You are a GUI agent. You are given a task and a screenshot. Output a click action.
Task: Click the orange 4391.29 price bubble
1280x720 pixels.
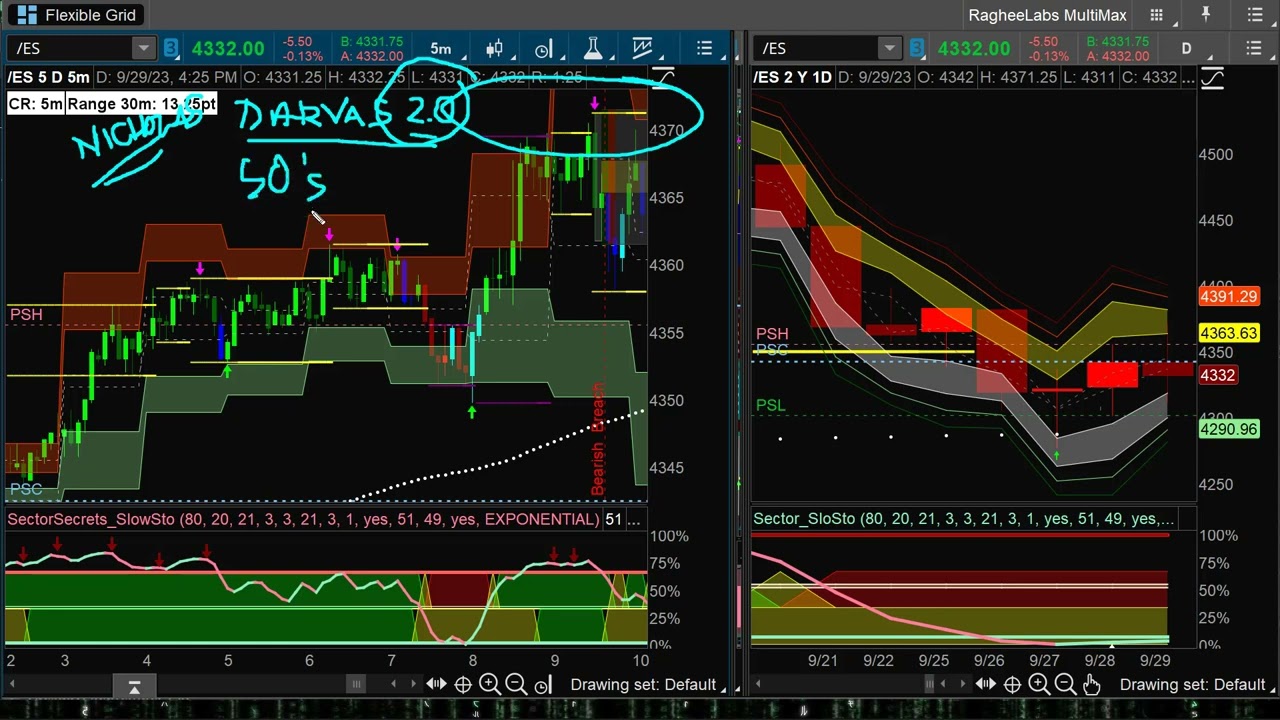point(1229,297)
